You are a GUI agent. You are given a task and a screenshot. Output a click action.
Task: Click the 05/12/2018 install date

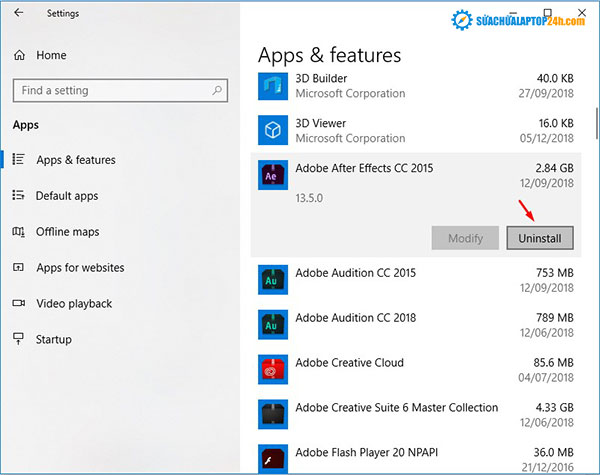pyautogui.click(x=546, y=138)
